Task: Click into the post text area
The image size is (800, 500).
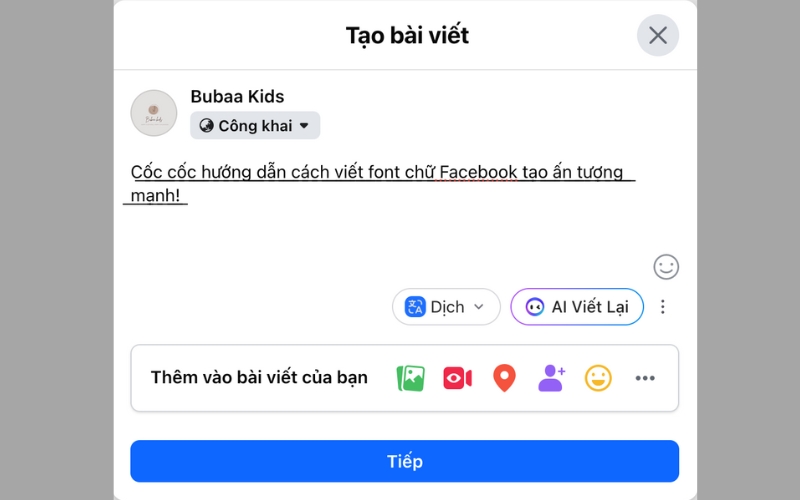Action: [x=400, y=220]
